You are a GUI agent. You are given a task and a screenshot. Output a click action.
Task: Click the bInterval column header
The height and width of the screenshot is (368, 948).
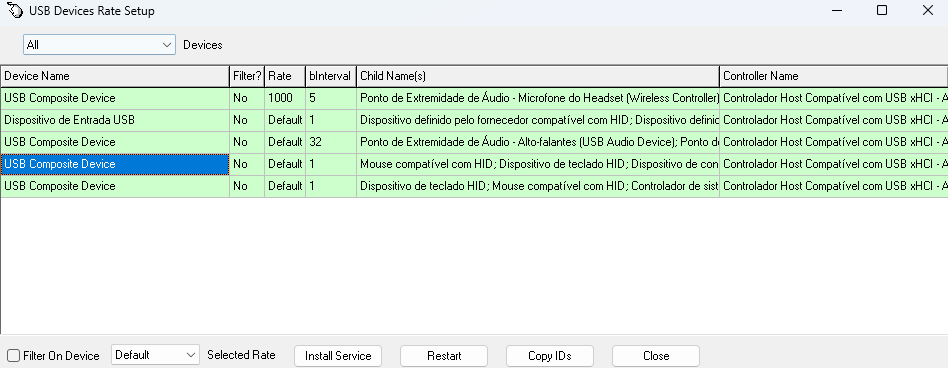click(331, 76)
